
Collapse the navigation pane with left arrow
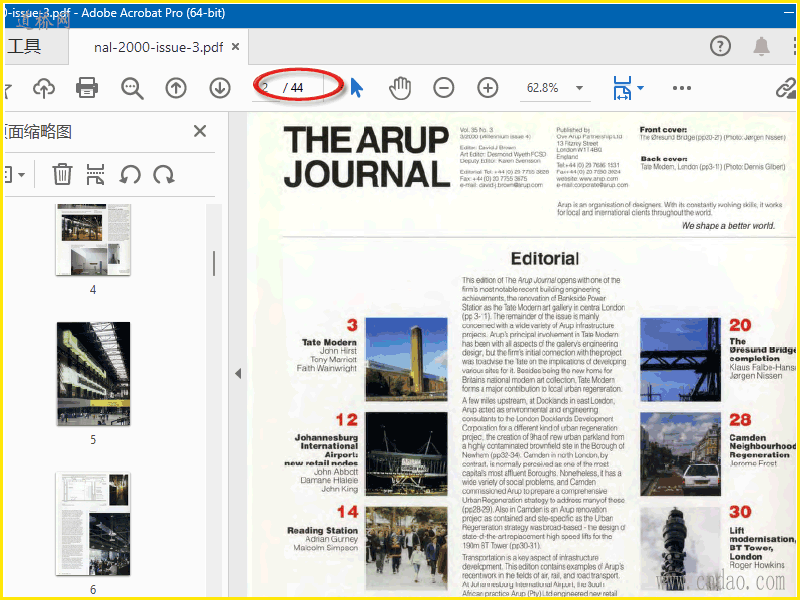(238, 373)
